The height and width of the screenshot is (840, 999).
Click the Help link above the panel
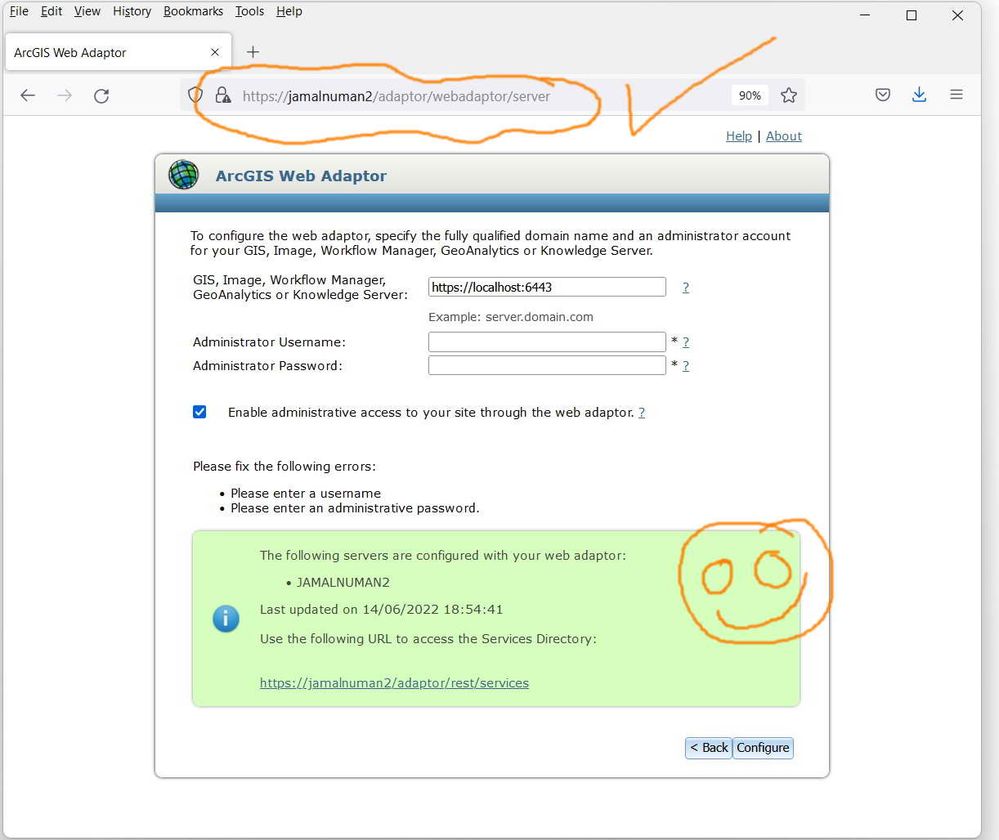click(738, 136)
